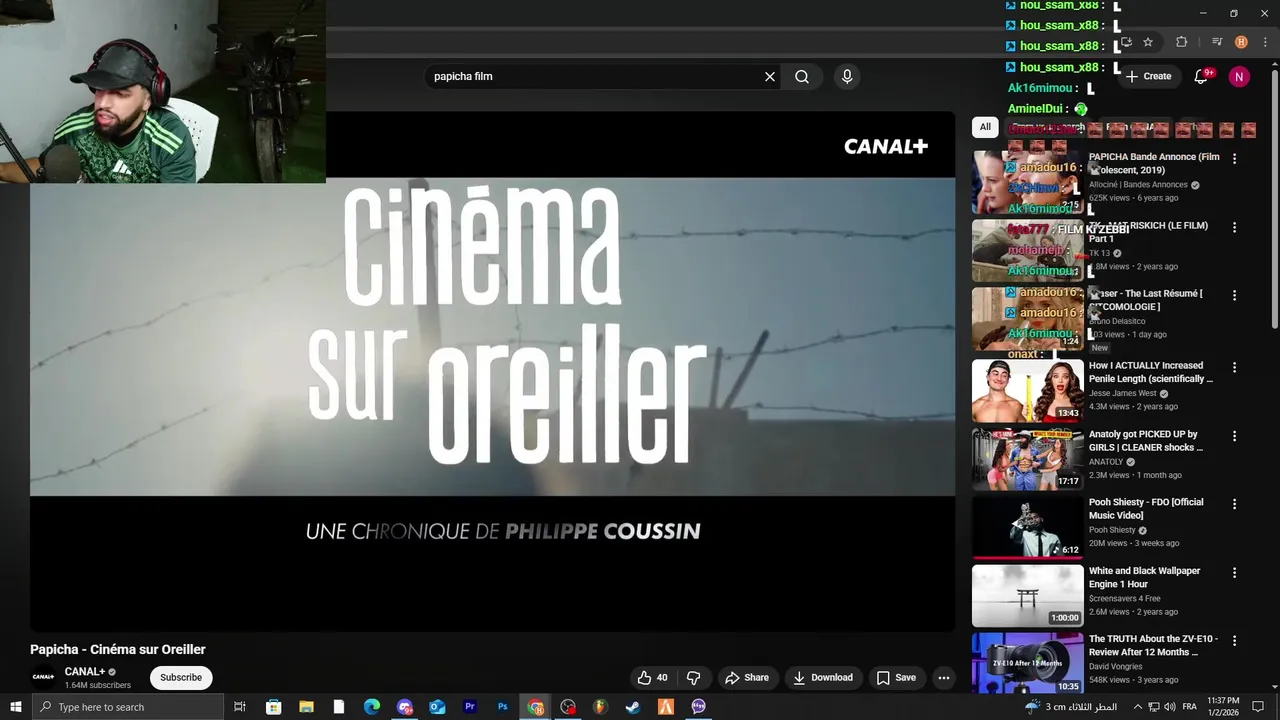
Task: Open Anatoly 17:17 video thumbnail
Action: [x=1027, y=459]
